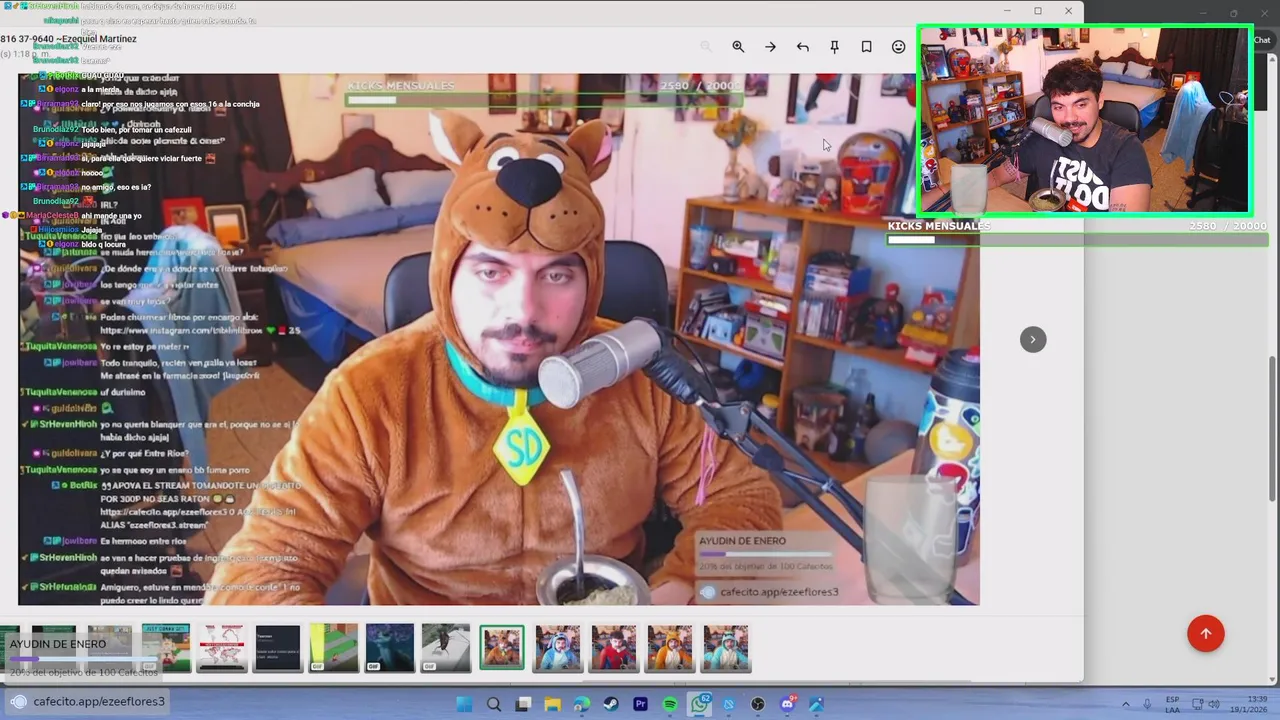1280x720 pixels.
Task: Click the webcam overlay with green border
Action: point(1085,121)
